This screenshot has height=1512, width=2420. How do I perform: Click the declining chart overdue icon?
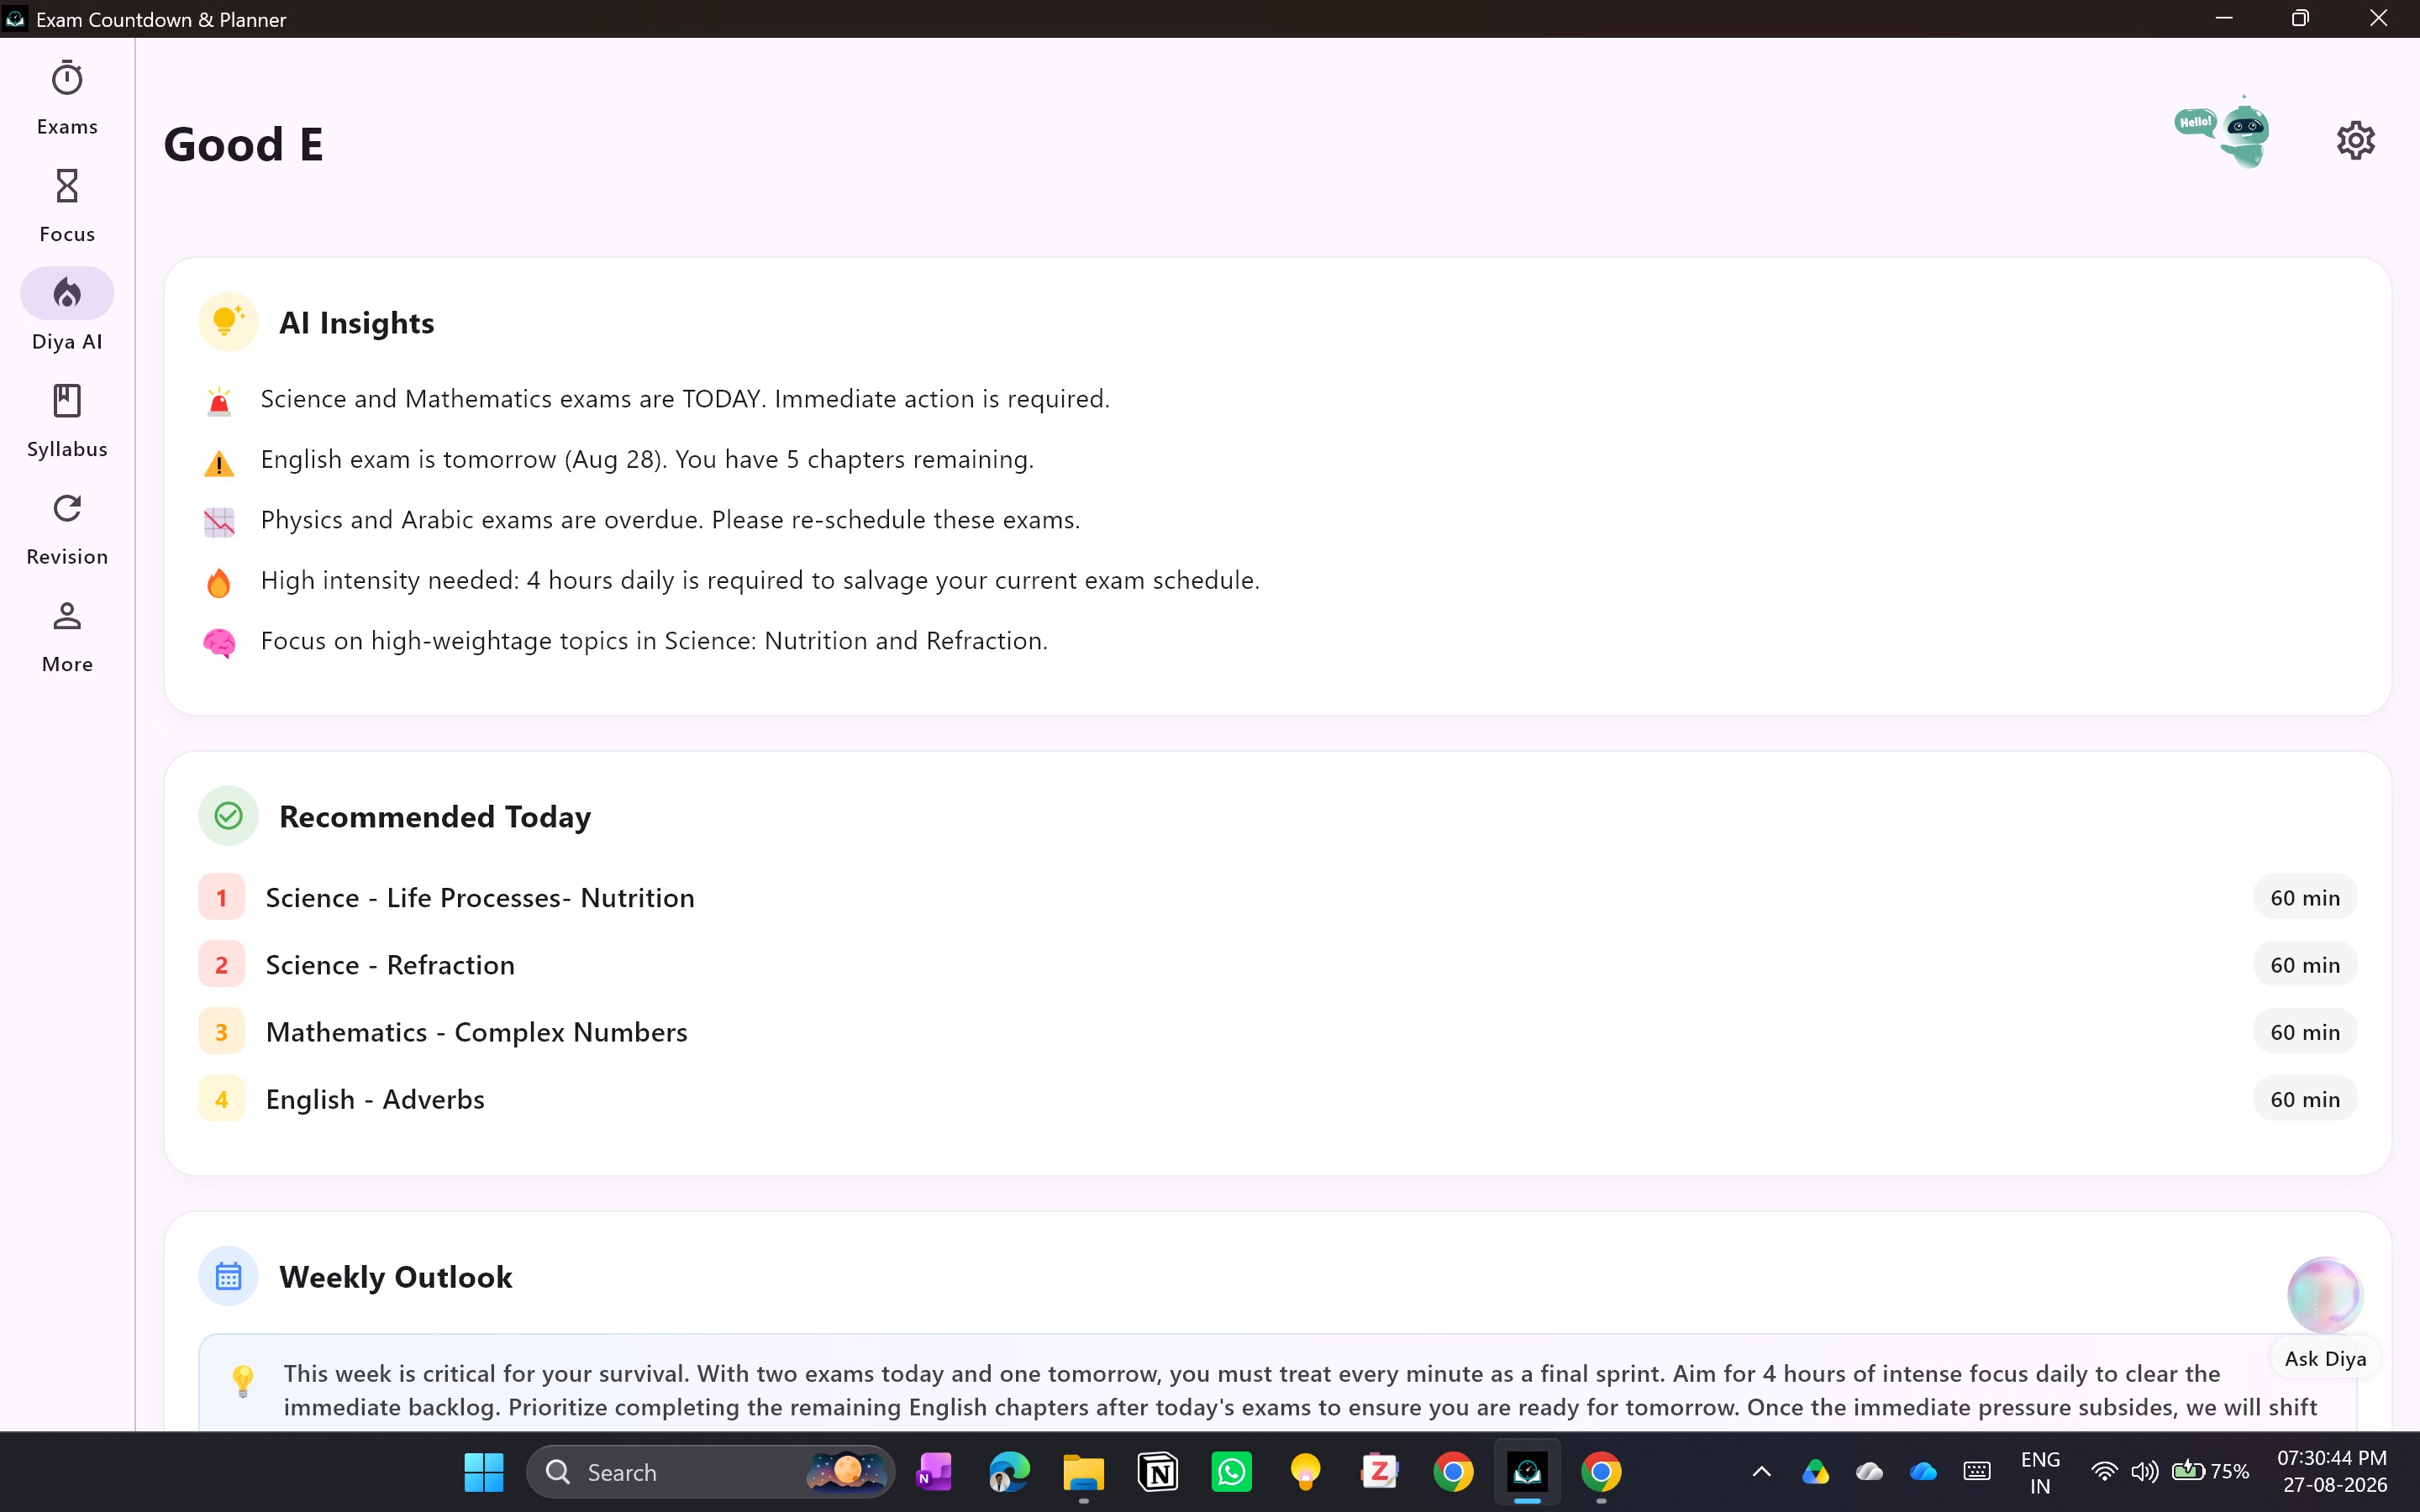coord(219,522)
